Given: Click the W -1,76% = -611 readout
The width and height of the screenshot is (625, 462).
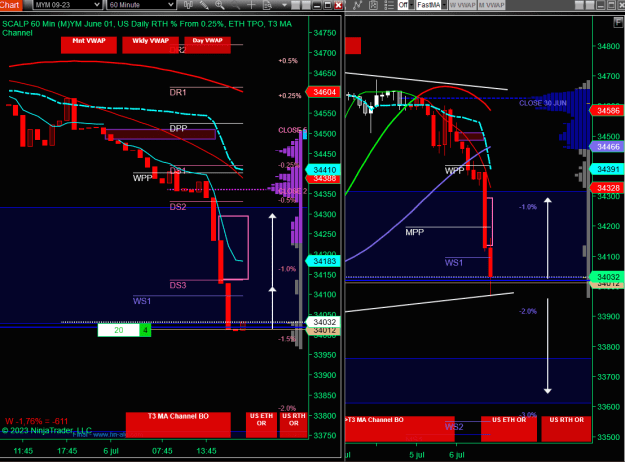Looking at the screenshot, I should click(x=37, y=421).
